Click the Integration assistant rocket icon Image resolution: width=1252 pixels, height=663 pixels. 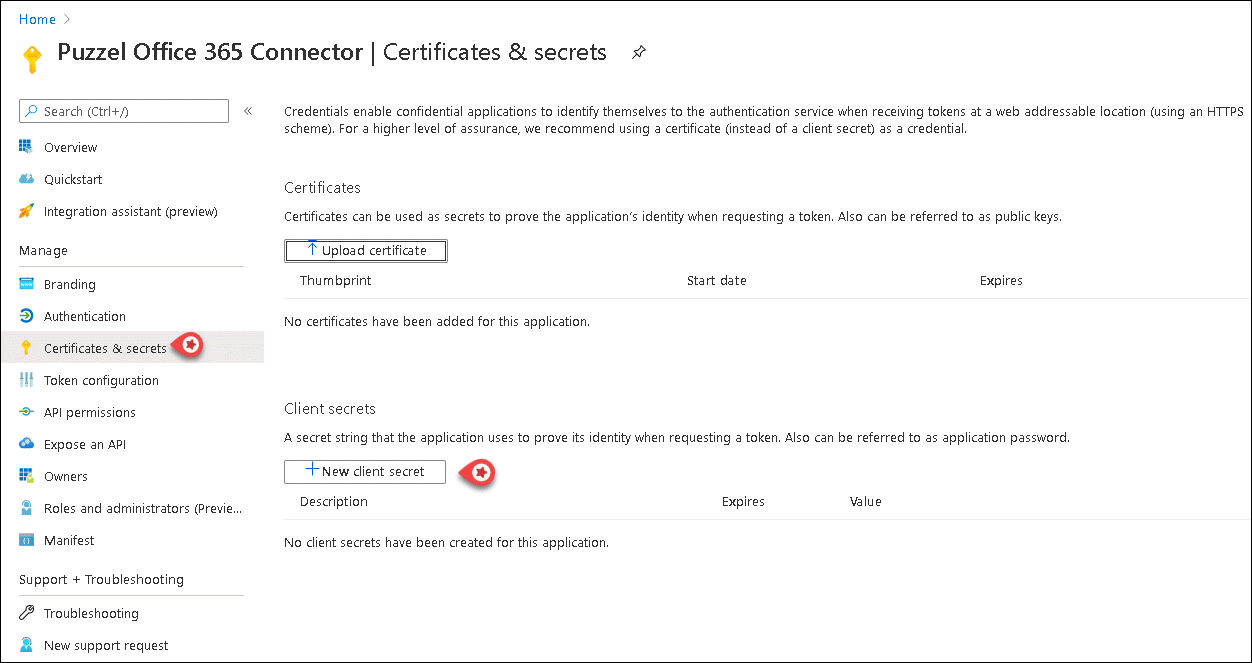(26, 211)
